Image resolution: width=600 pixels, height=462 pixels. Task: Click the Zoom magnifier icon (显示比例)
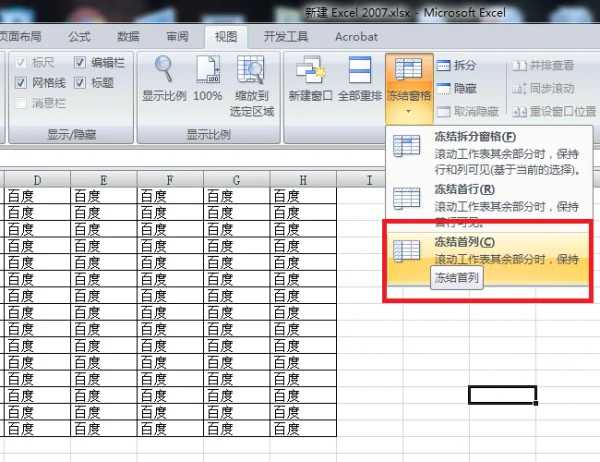coord(164,69)
